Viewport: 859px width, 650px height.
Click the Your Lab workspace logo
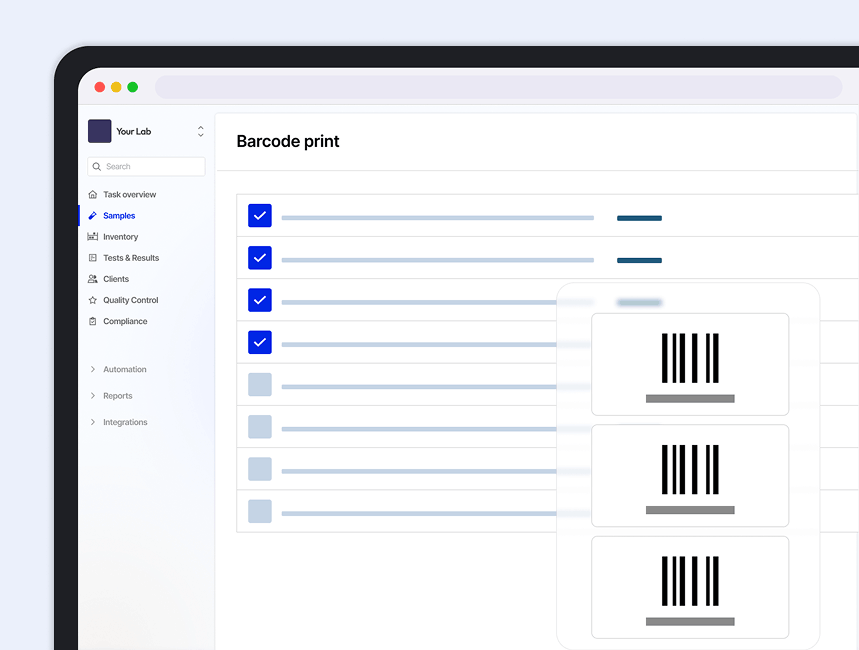point(100,131)
